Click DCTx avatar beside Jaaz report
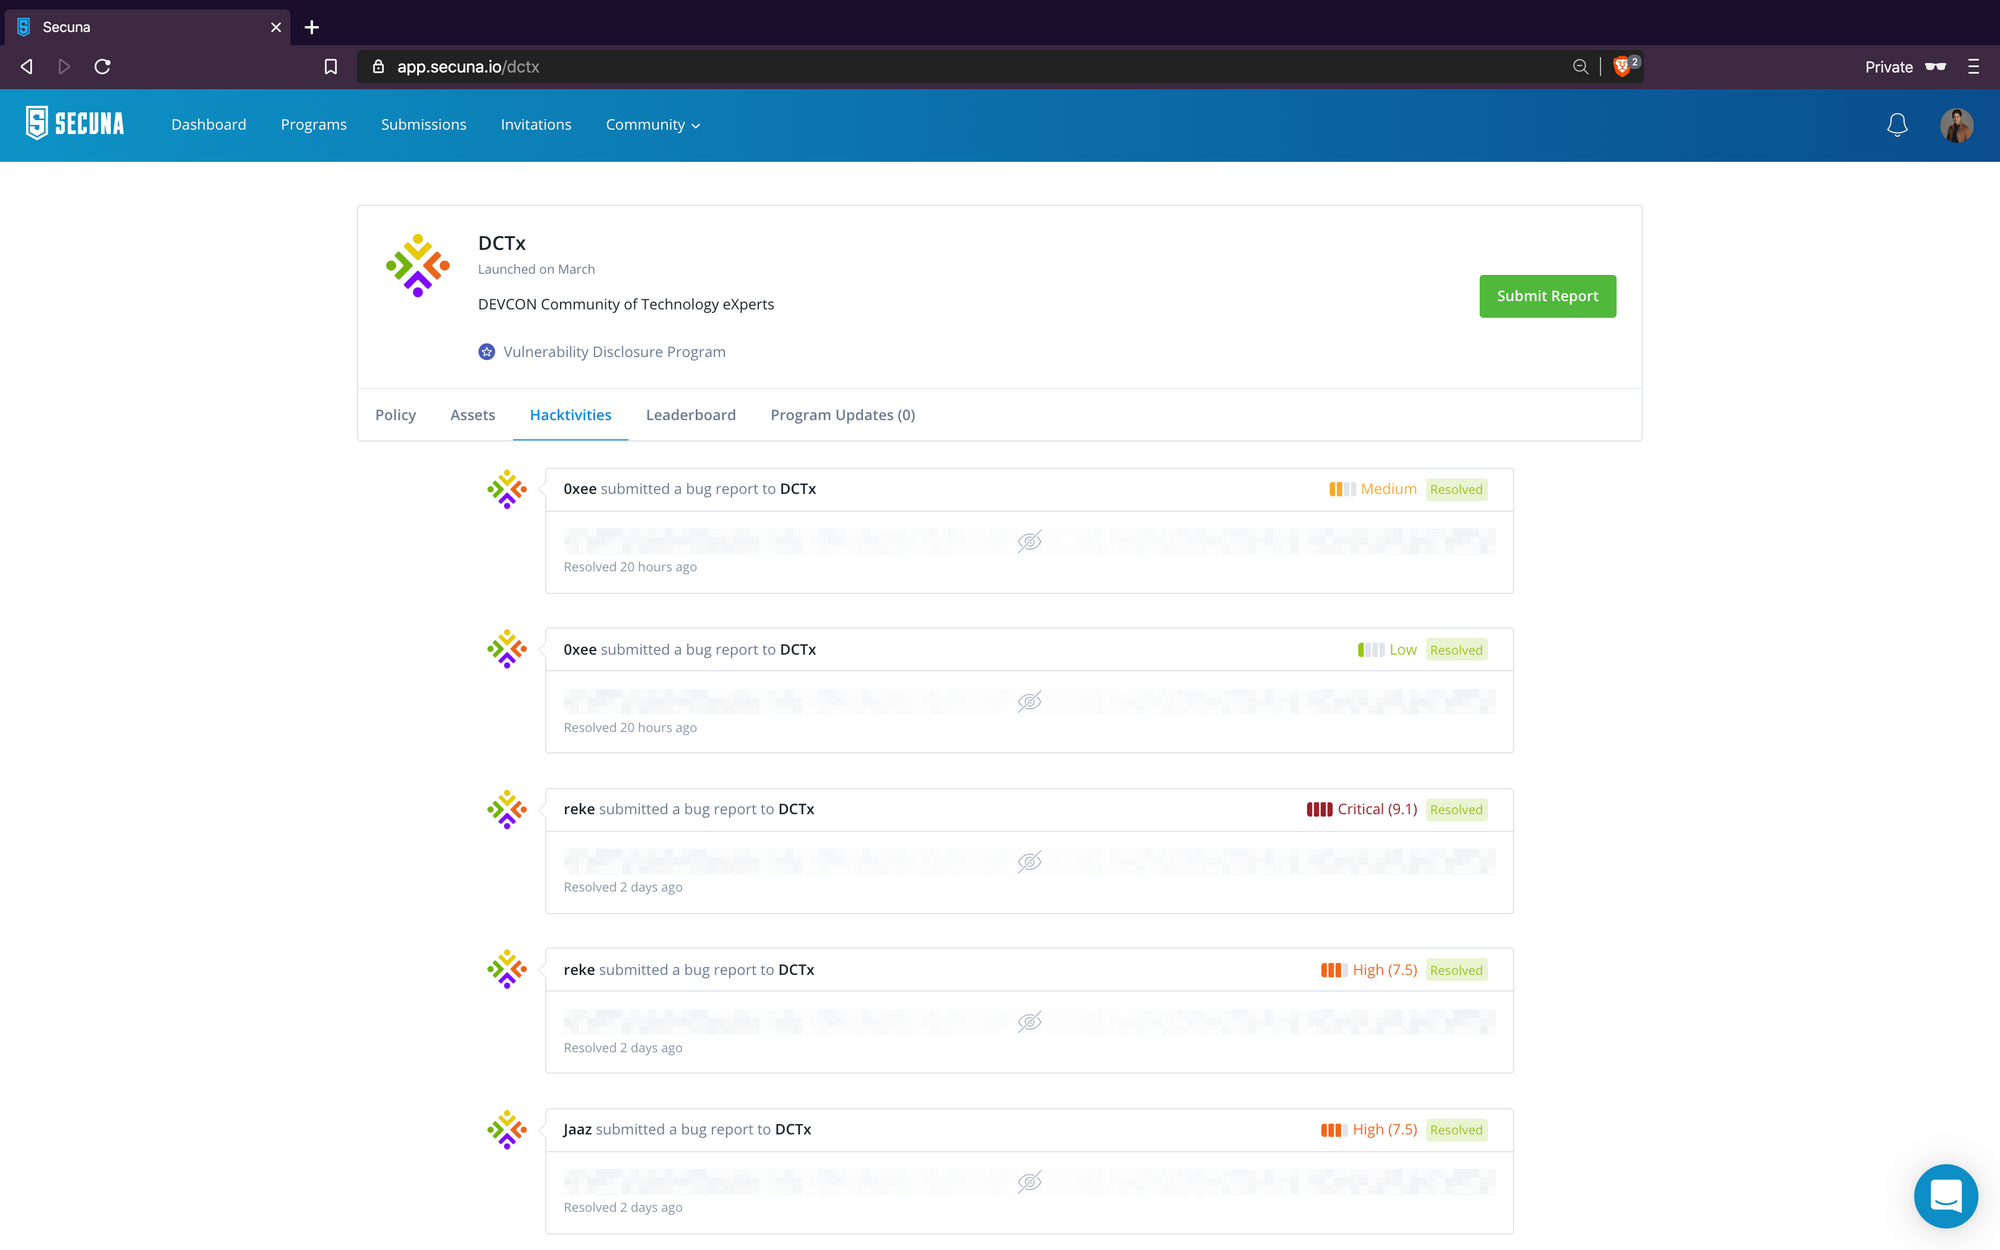2000x1250 pixels. 507,1129
